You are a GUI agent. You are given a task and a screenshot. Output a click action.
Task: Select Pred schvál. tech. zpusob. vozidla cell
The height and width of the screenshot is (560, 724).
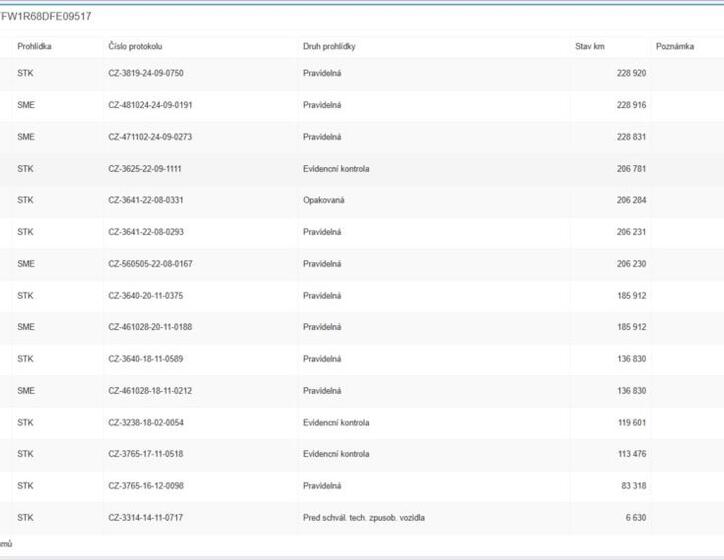pos(364,518)
